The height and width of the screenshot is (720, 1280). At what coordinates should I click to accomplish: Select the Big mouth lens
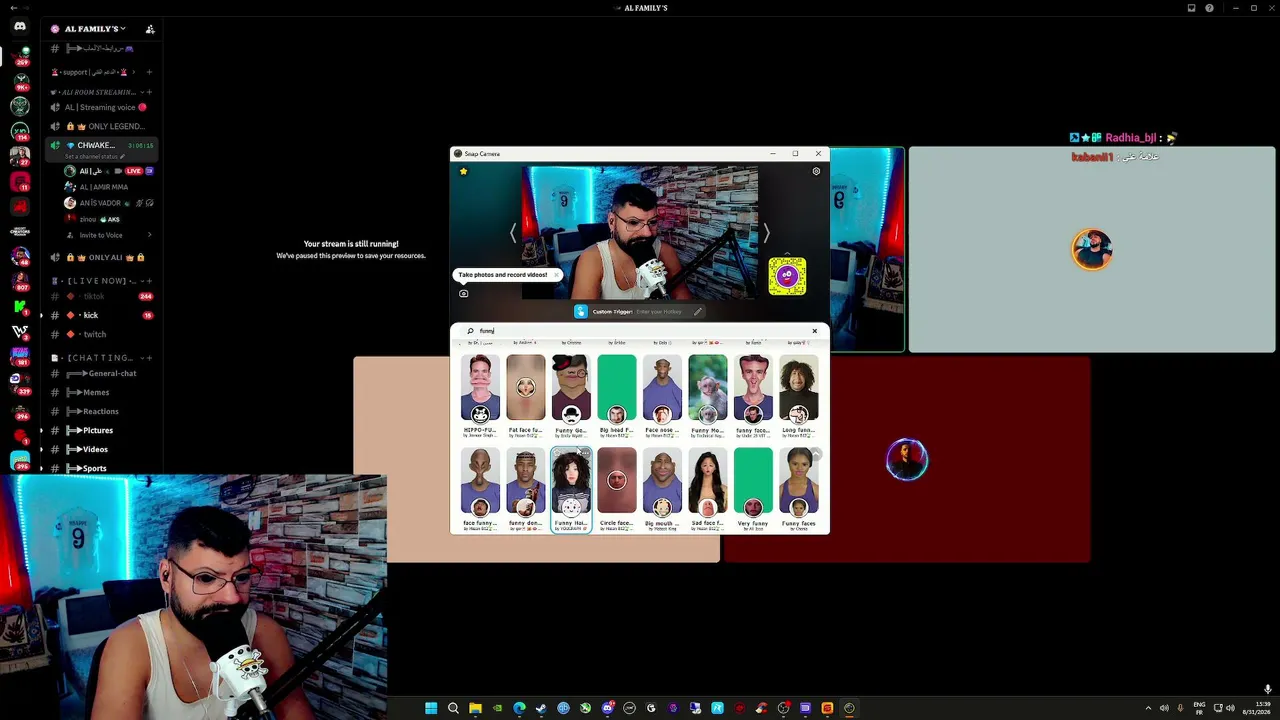point(662,489)
